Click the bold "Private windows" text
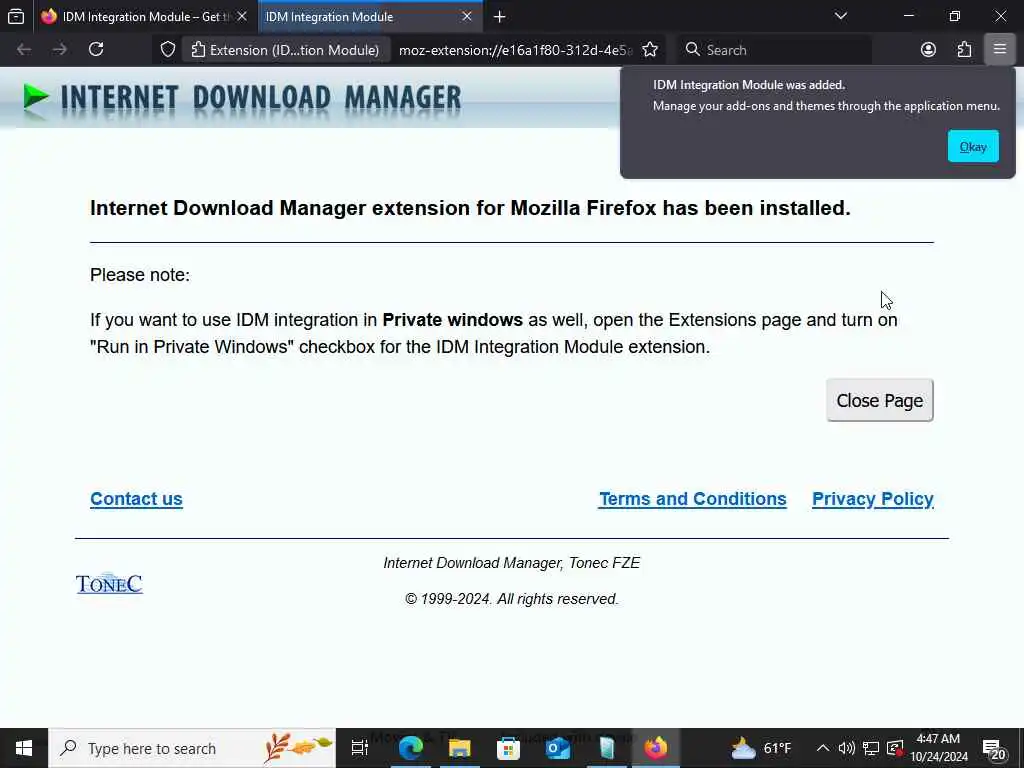This screenshot has width=1024, height=768. [453, 320]
